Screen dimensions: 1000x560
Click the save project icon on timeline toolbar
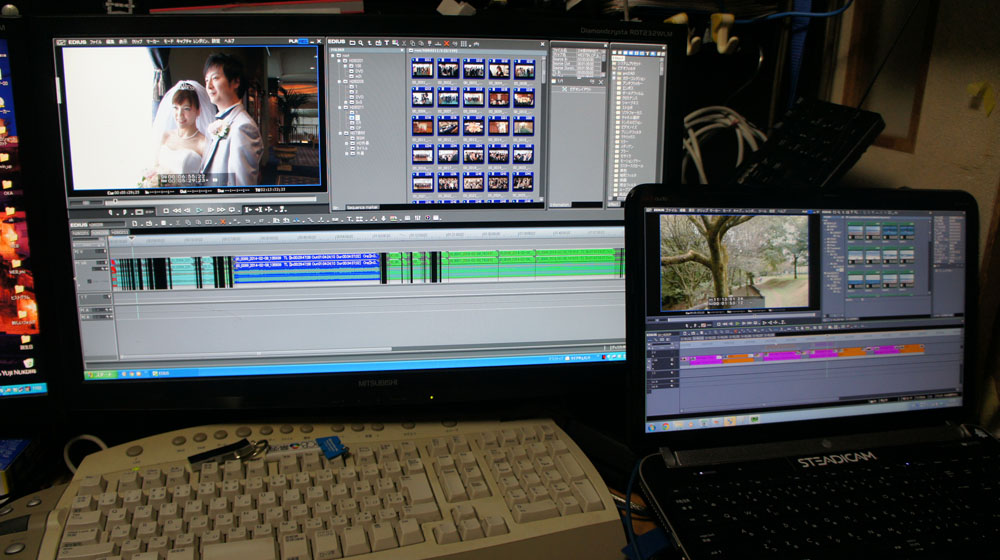coord(163,223)
